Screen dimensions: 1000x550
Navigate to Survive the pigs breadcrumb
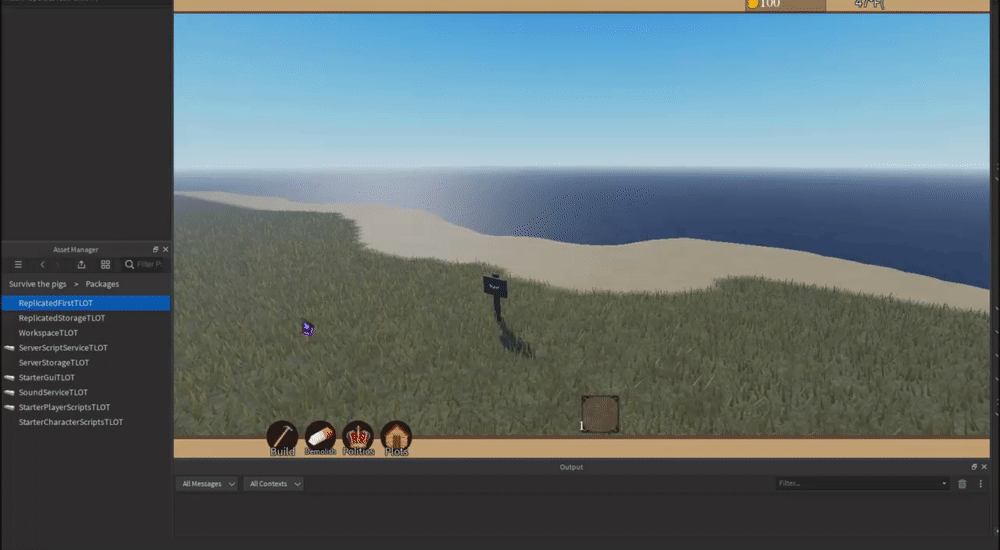pos(38,284)
